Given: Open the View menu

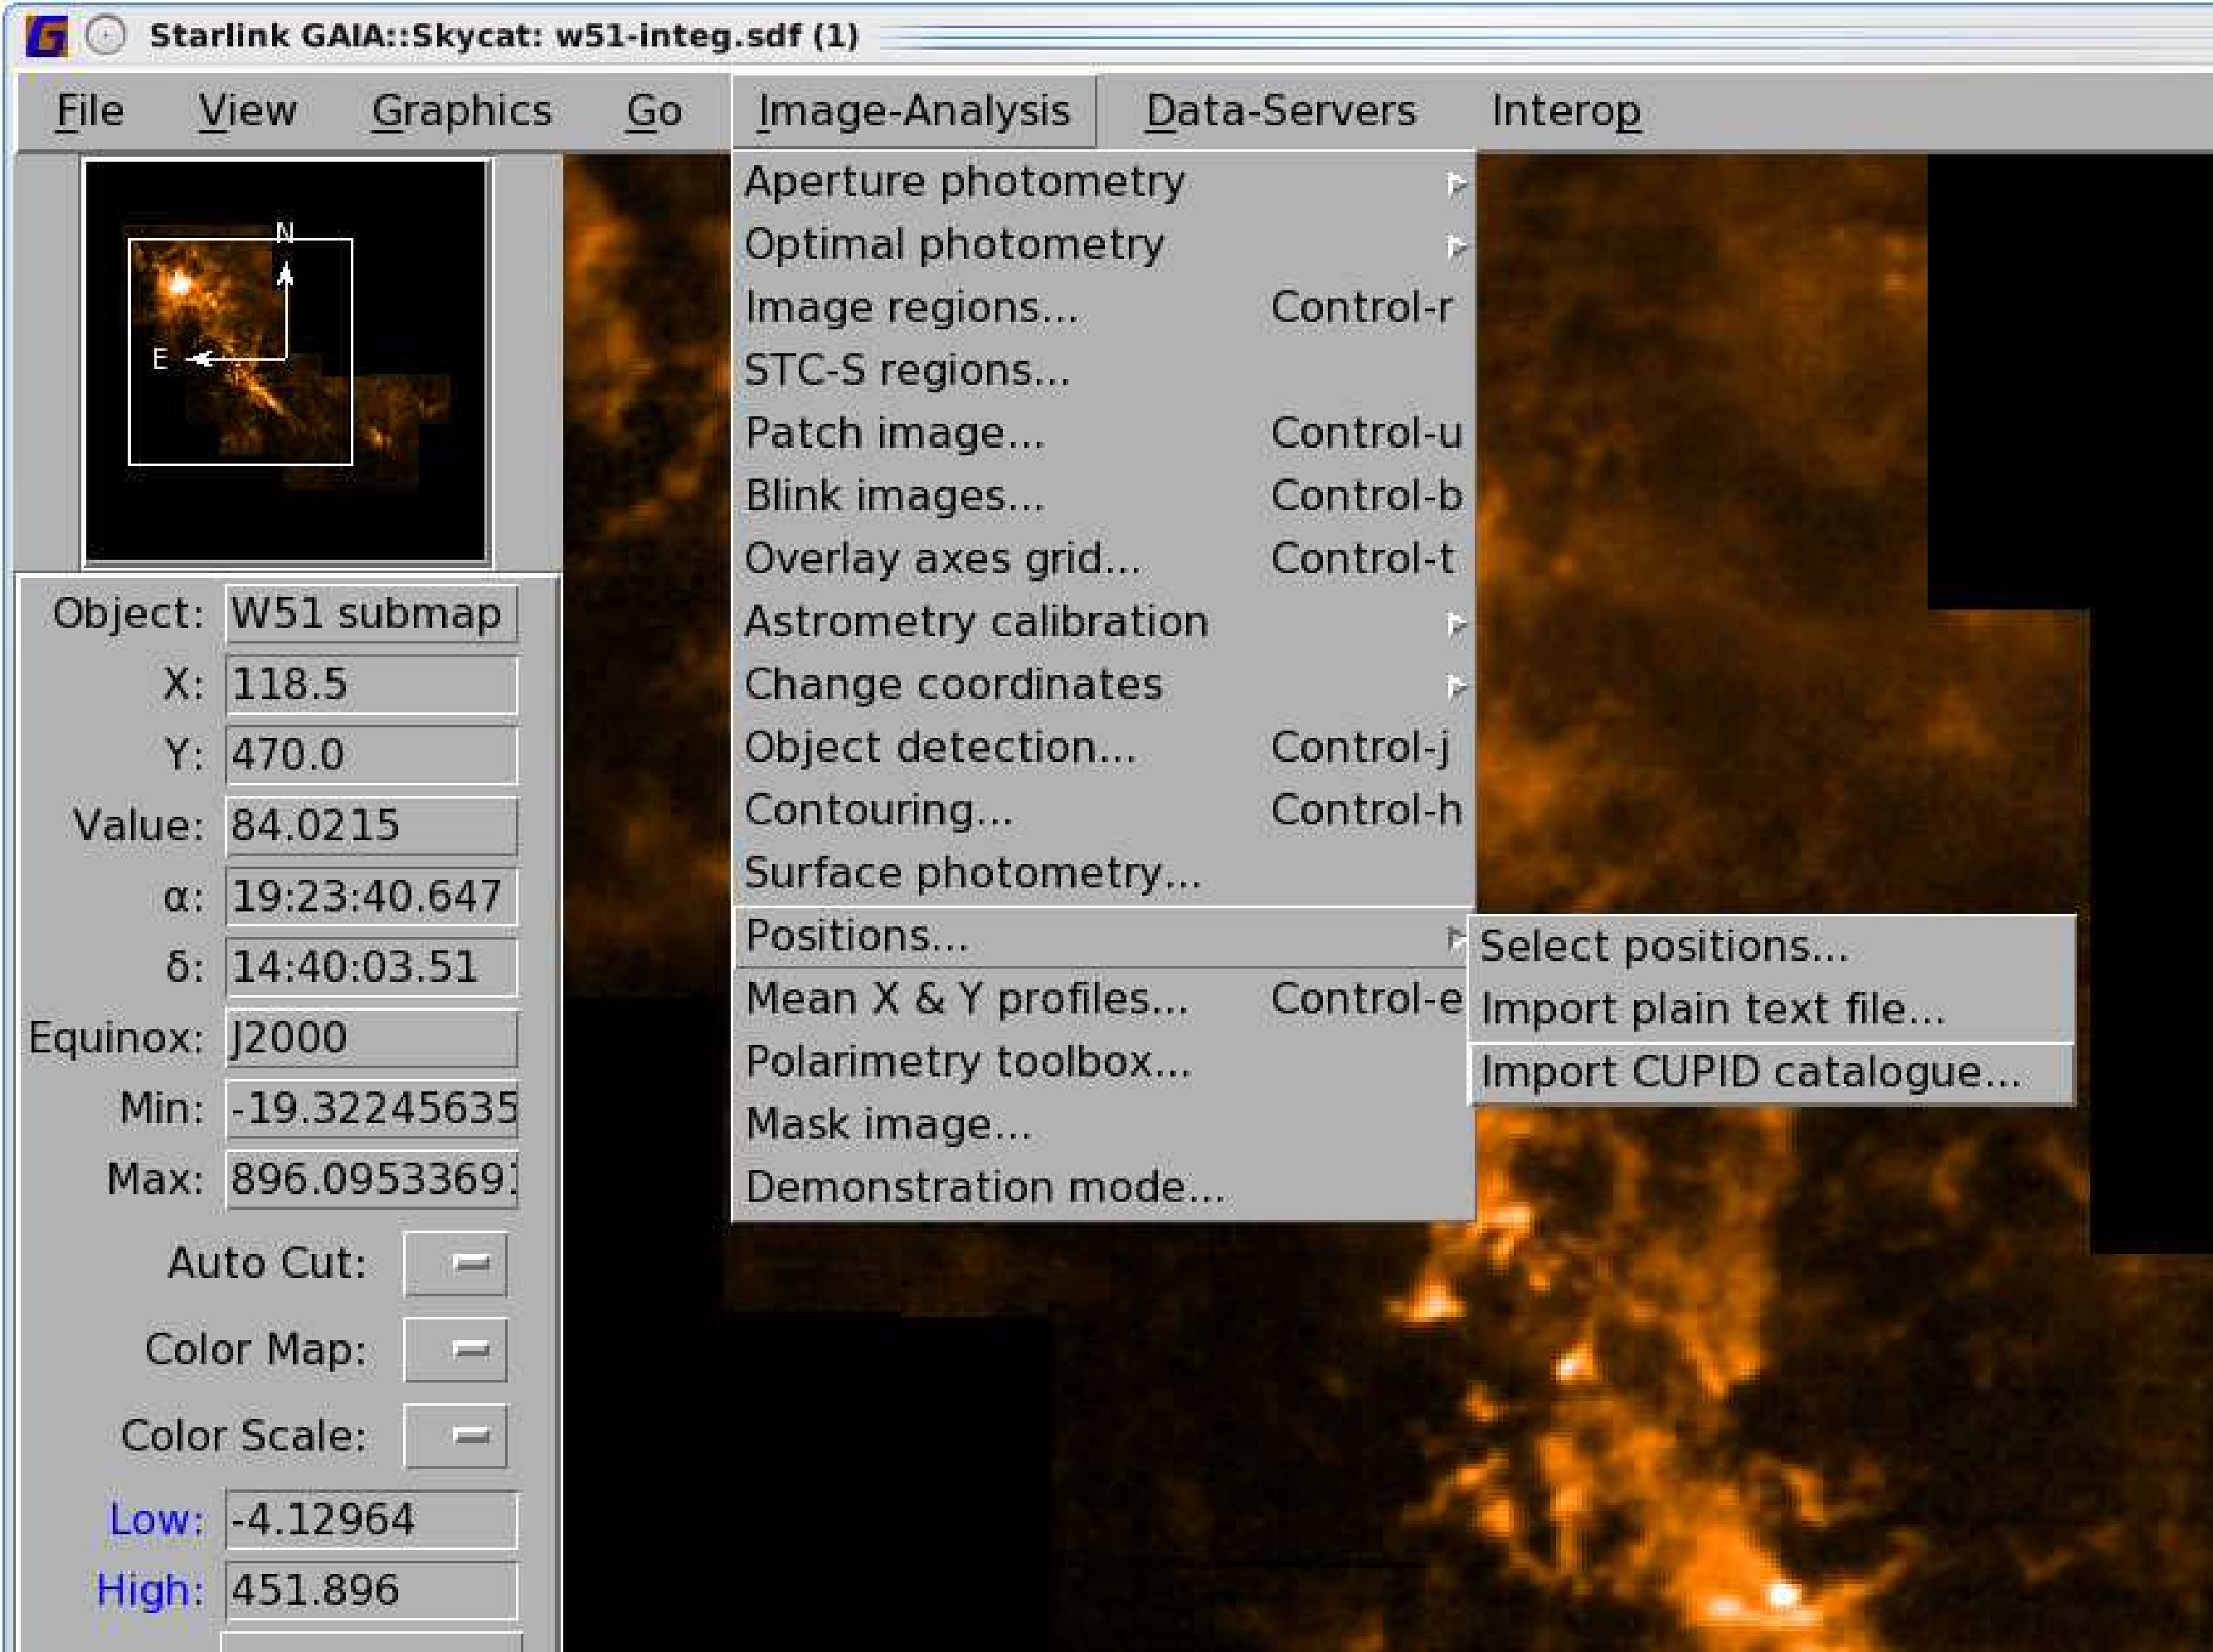Looking at the screenshot, I should pos(247,110).
